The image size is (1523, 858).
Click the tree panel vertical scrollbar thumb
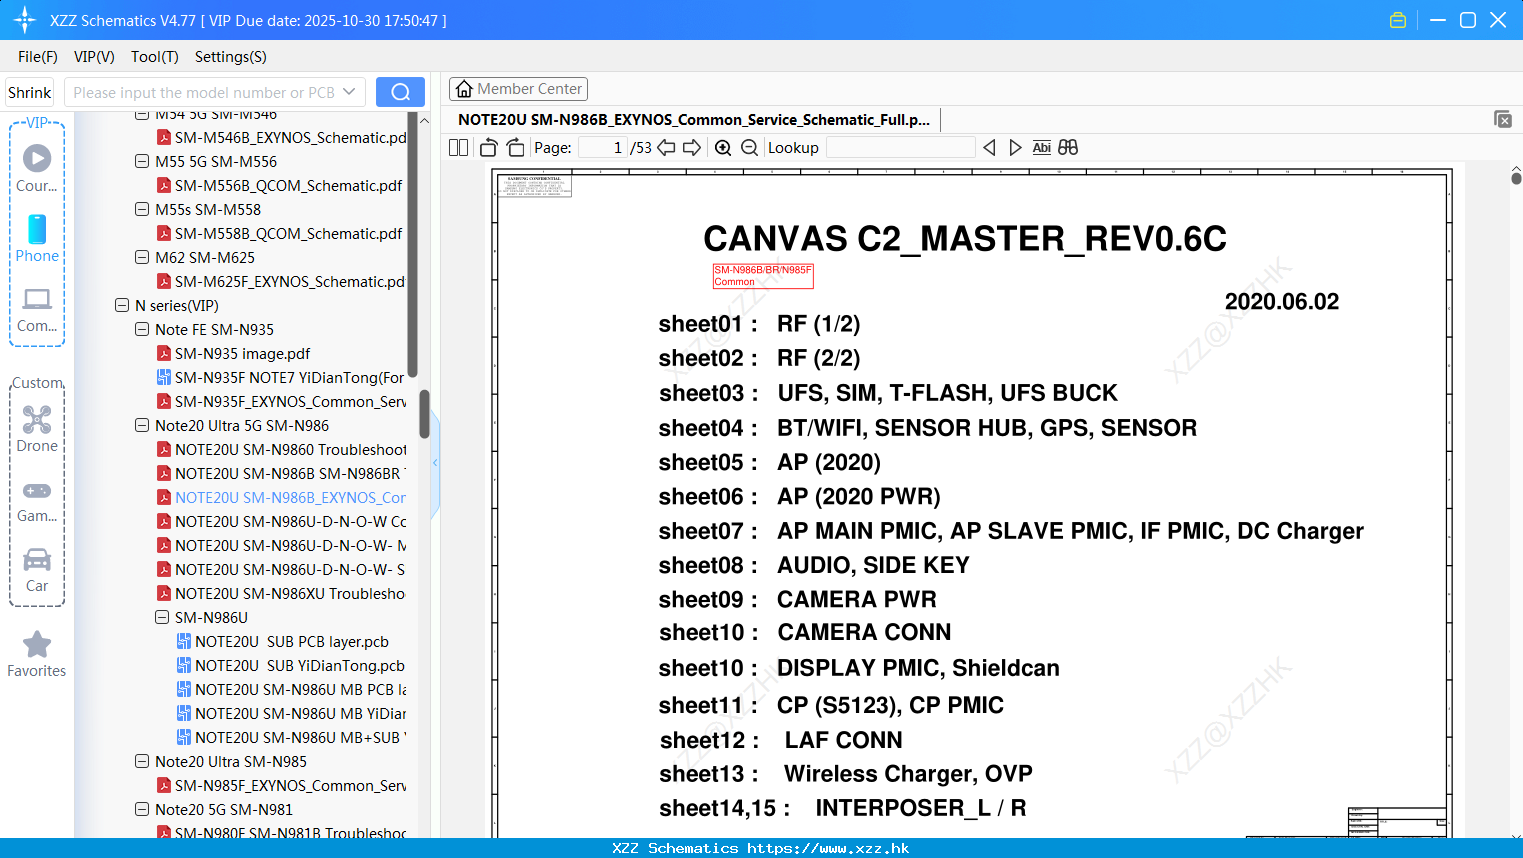[x=424, y=414]
